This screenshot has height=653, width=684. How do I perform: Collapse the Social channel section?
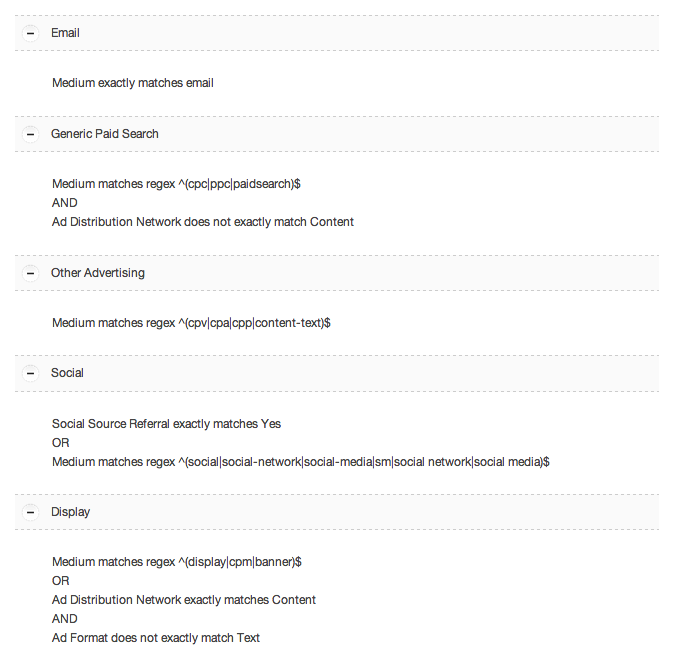(x=31, y=373)
